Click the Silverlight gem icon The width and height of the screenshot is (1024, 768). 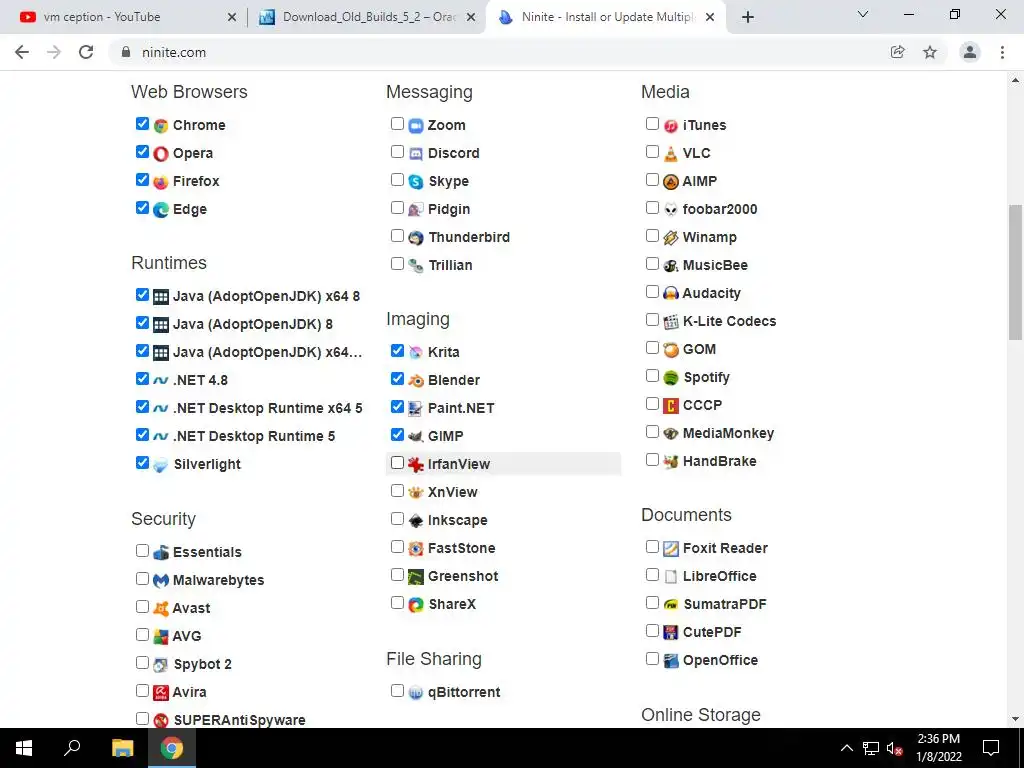coord(161,464)
